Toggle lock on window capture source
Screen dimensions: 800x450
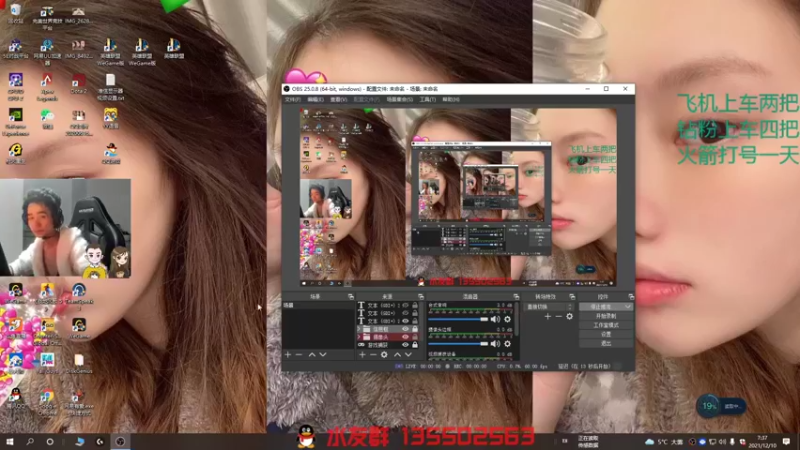click(x=415, y=345)
